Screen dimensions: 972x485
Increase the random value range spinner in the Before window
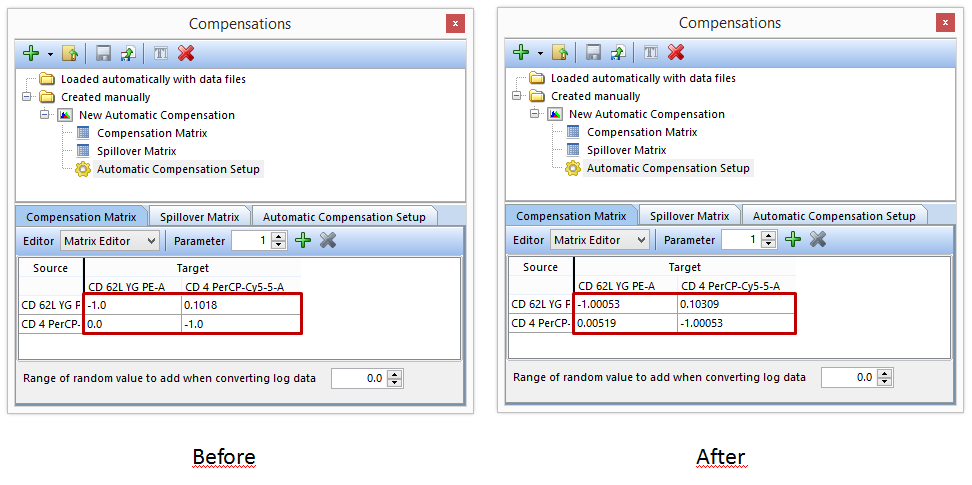395,374
